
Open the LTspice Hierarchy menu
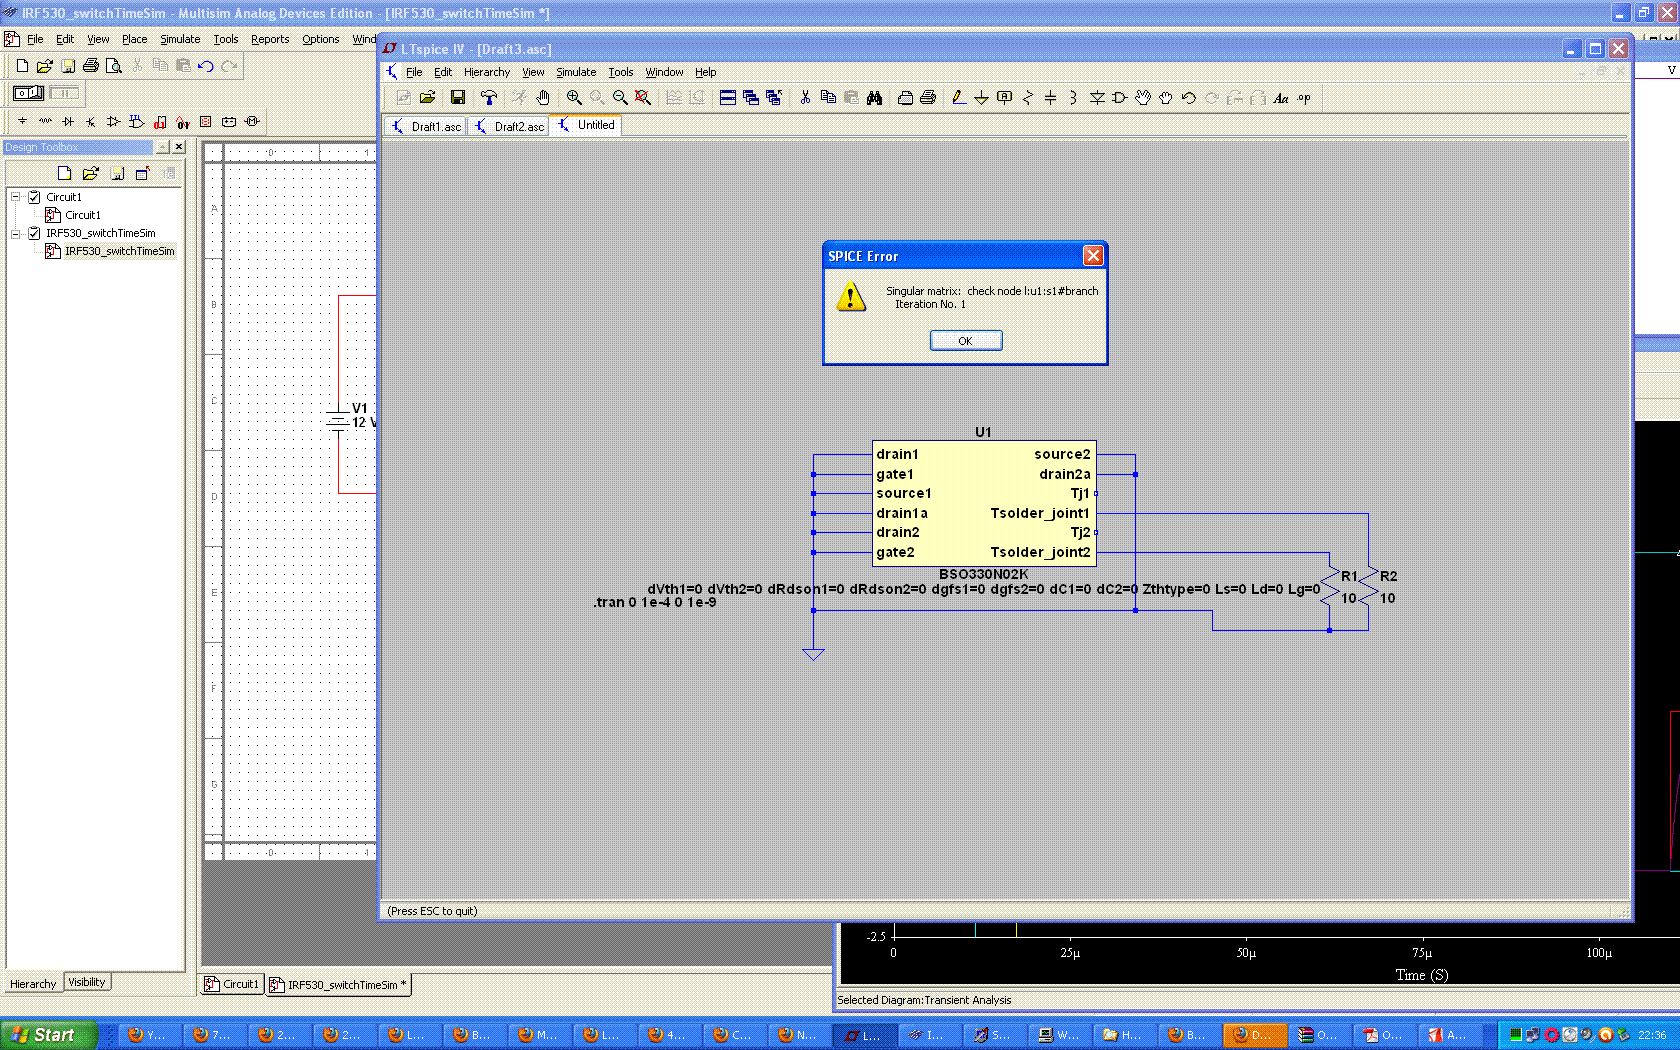point(486,72)
